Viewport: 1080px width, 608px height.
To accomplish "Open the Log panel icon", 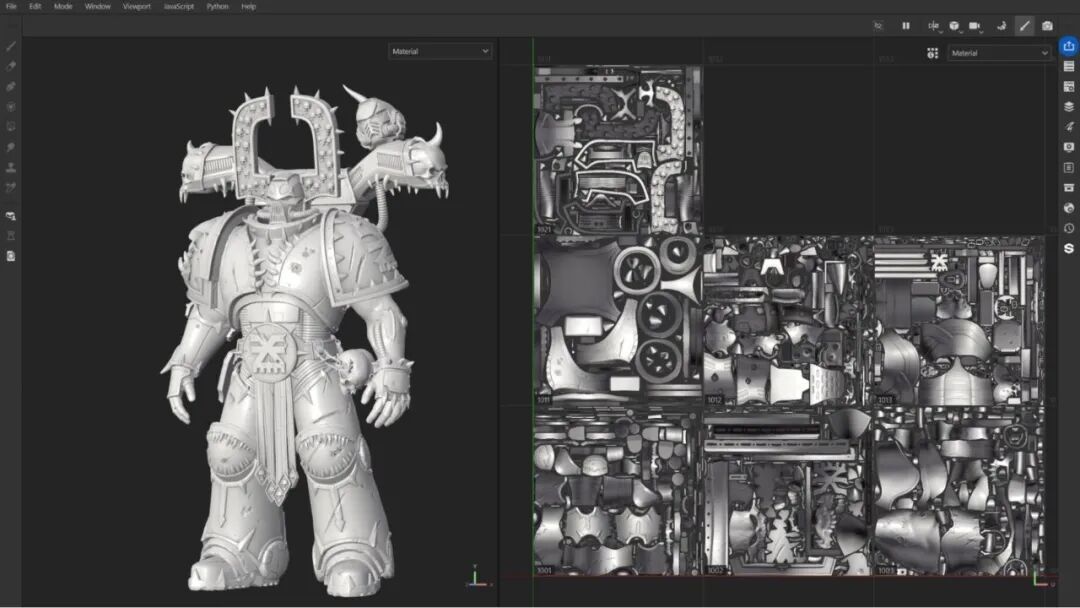I will point(1068,167).
